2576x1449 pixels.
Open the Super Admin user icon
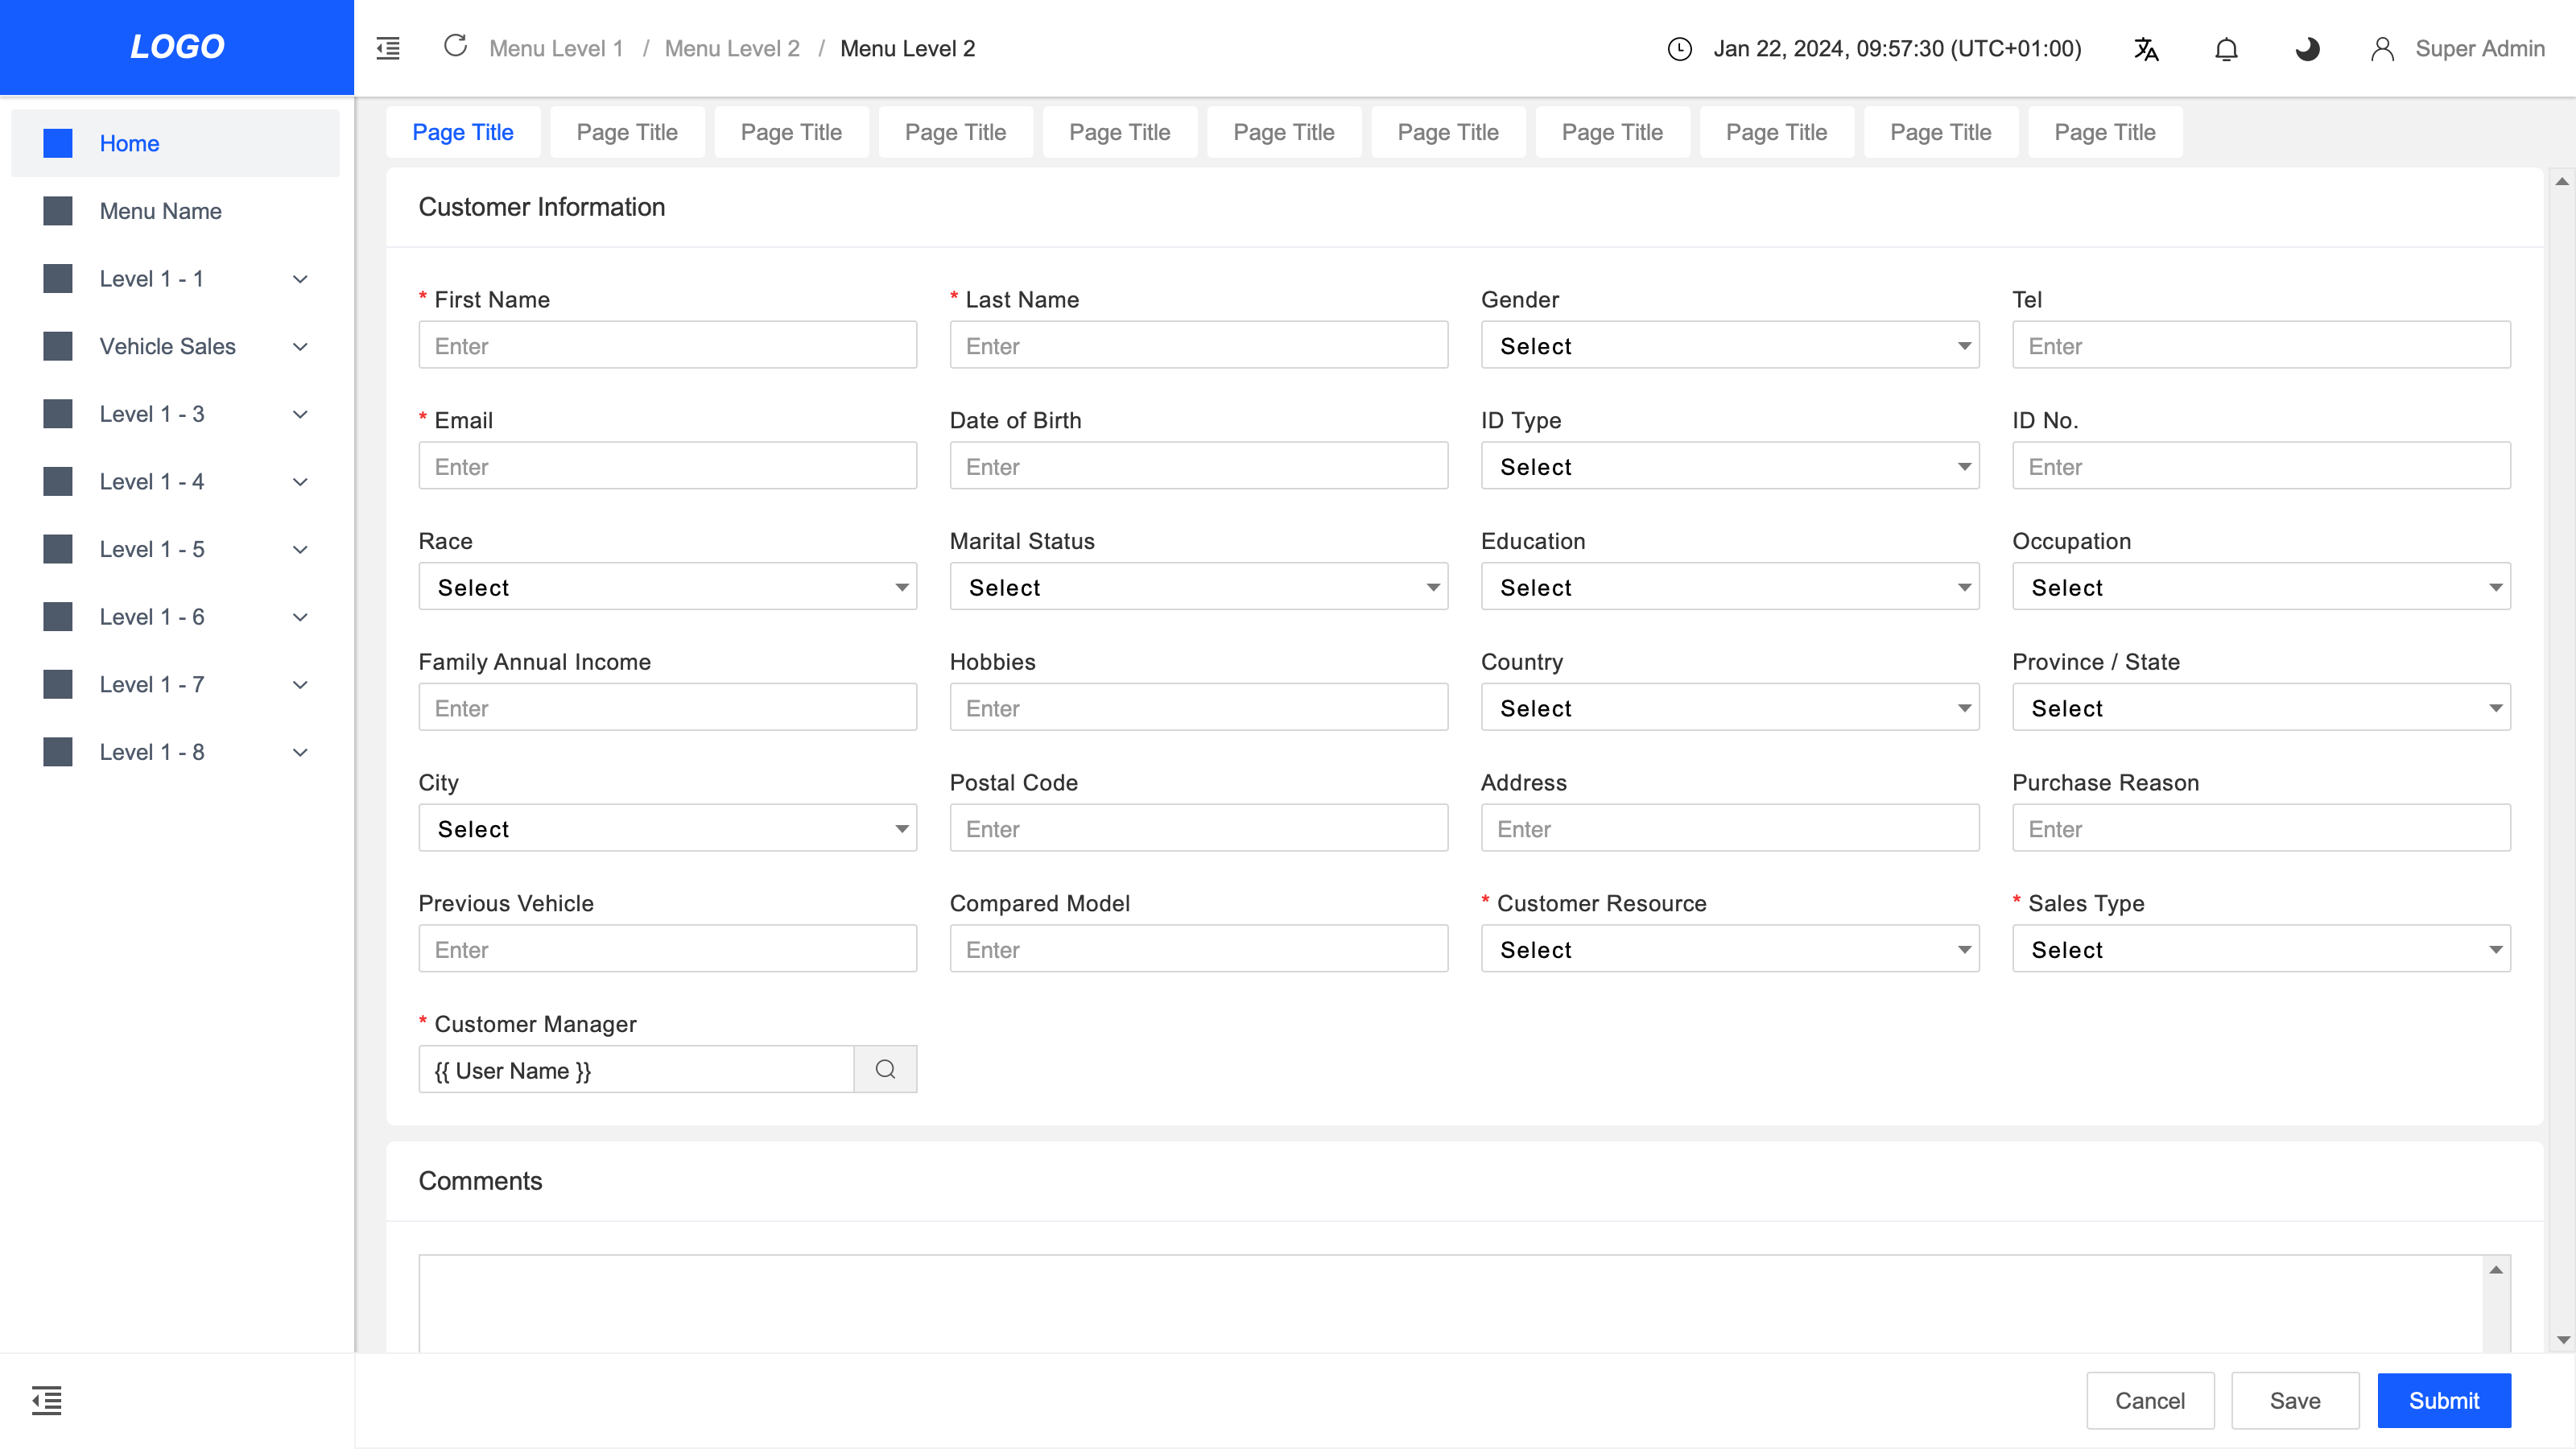click(2382, 49)
